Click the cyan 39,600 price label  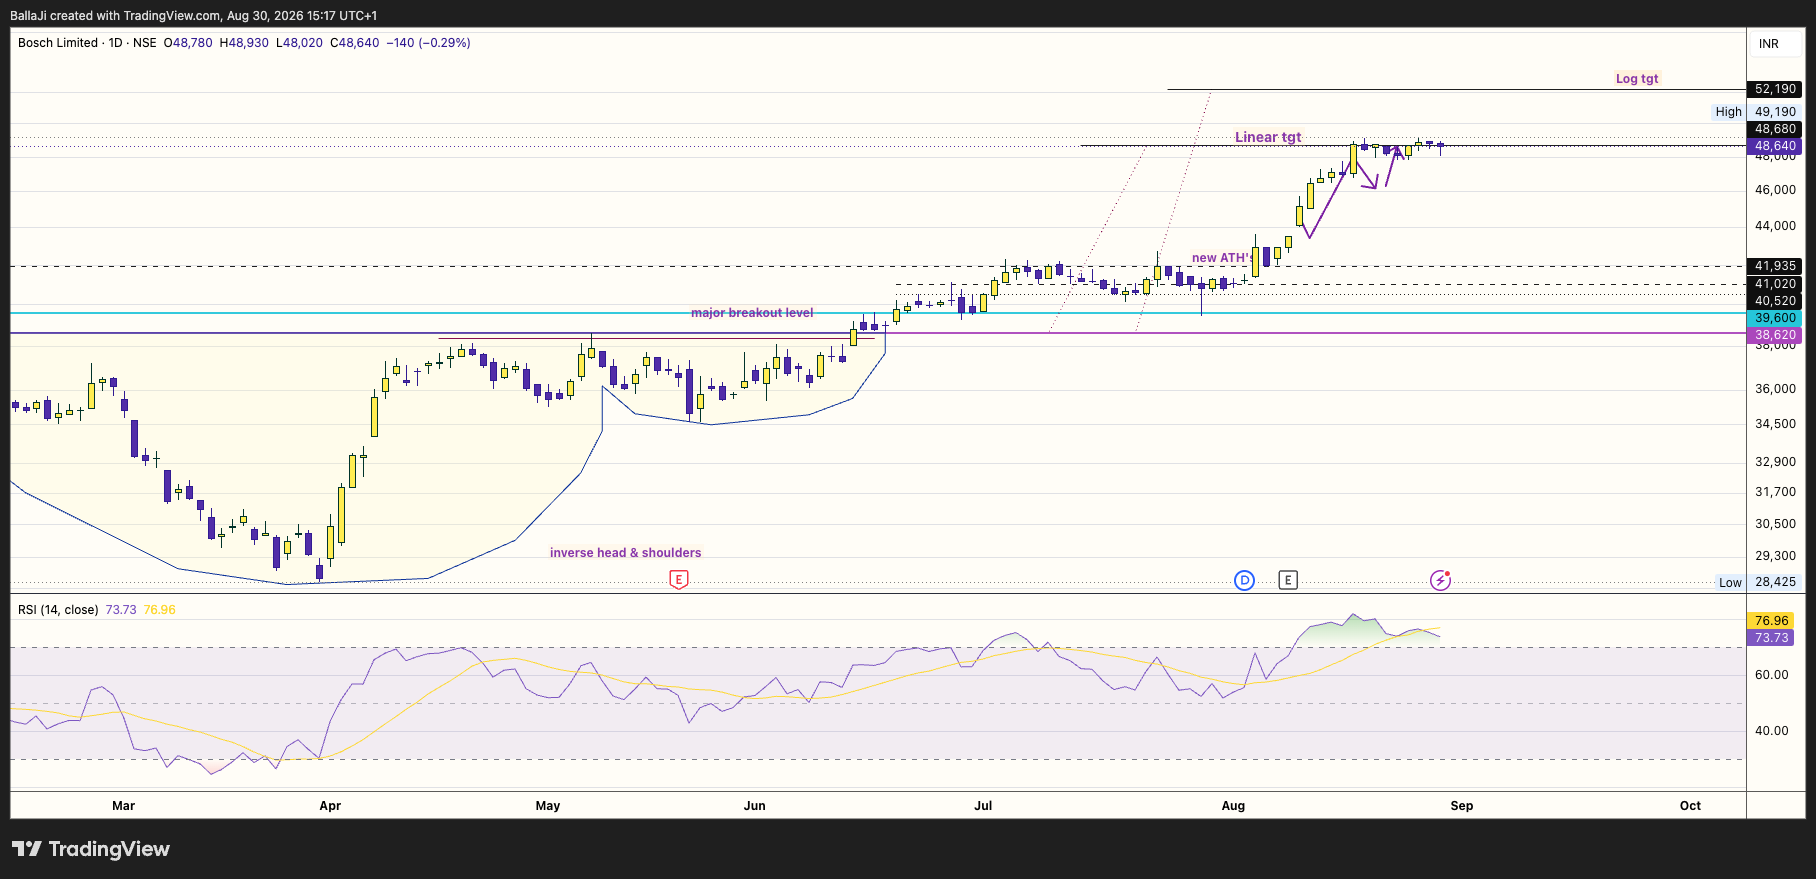(x=1775, y=318)
